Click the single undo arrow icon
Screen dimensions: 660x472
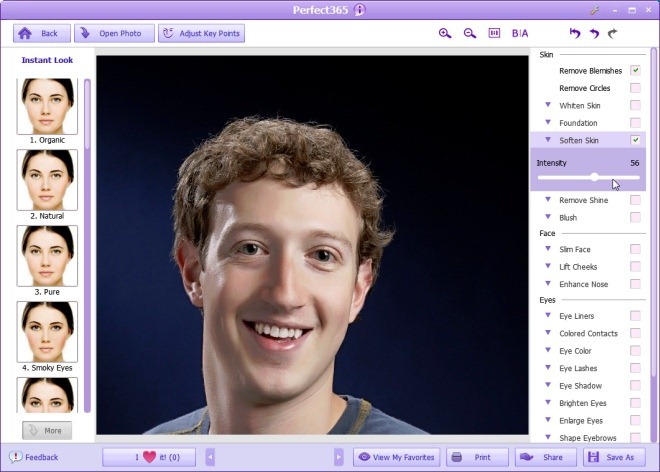(x=594, y=33)
